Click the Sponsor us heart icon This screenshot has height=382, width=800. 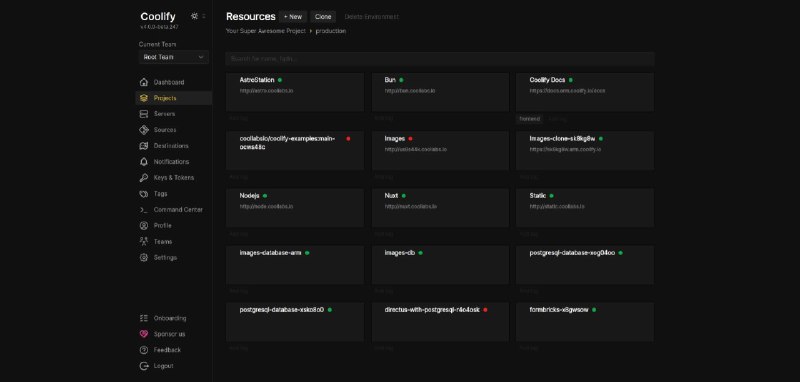tap(144, 334)
